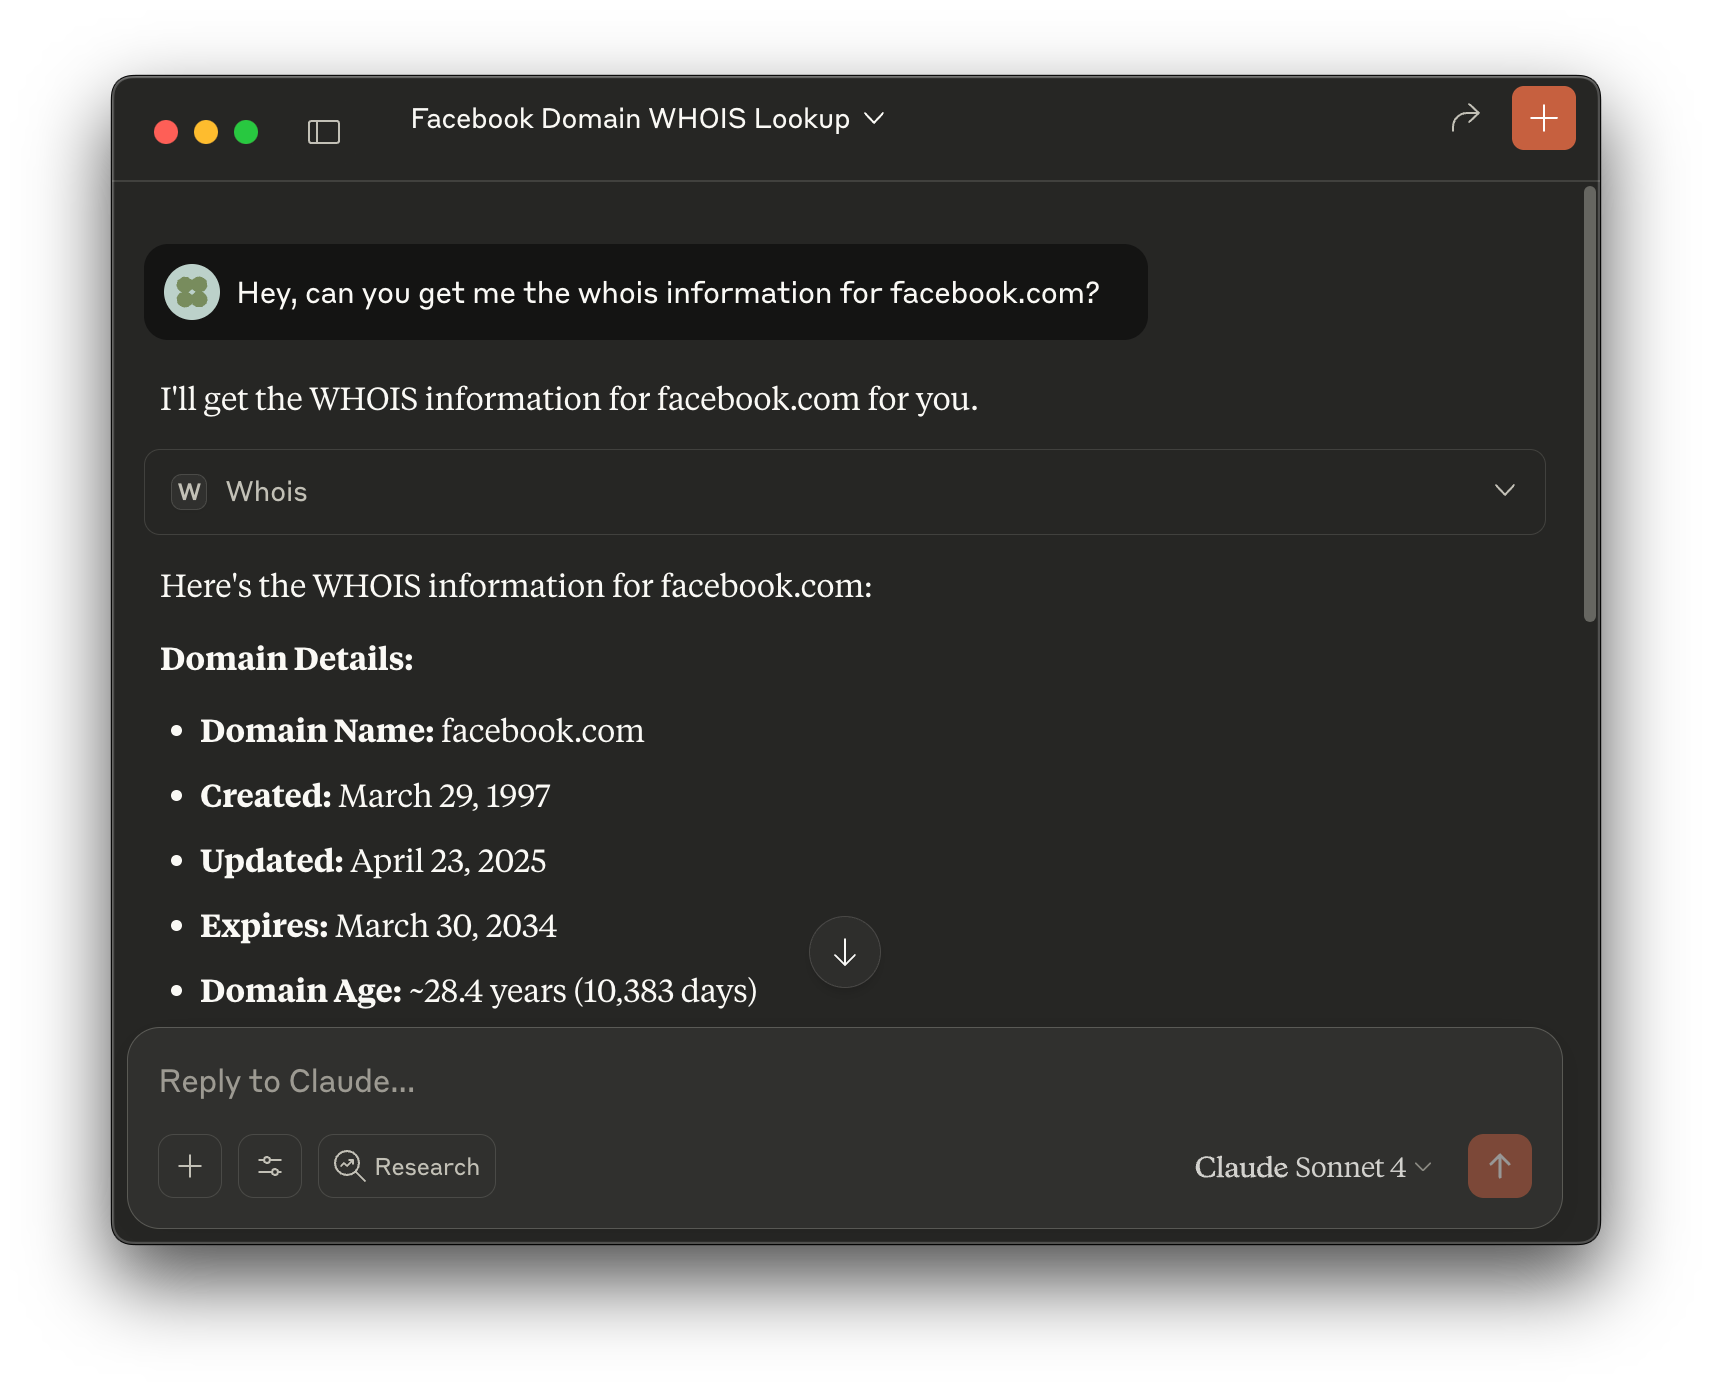Viewport: 1712px width, 1392px height.
Task: Click inside the Reply to Claude field
Action: [x=800, y=1081]
